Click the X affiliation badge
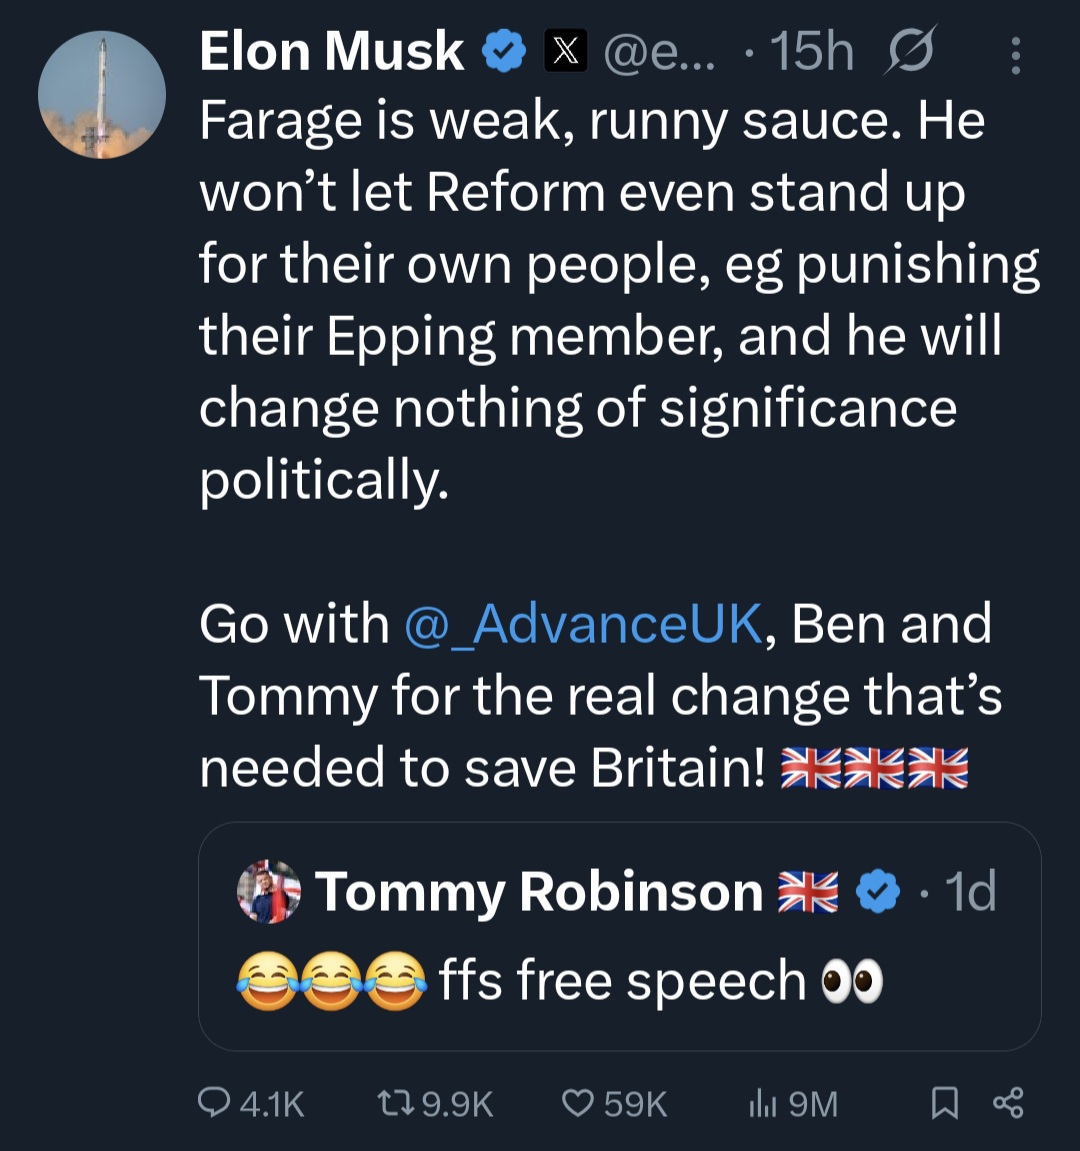The width and height of the screenshot is (1080, 1151). tap(566, 52)
